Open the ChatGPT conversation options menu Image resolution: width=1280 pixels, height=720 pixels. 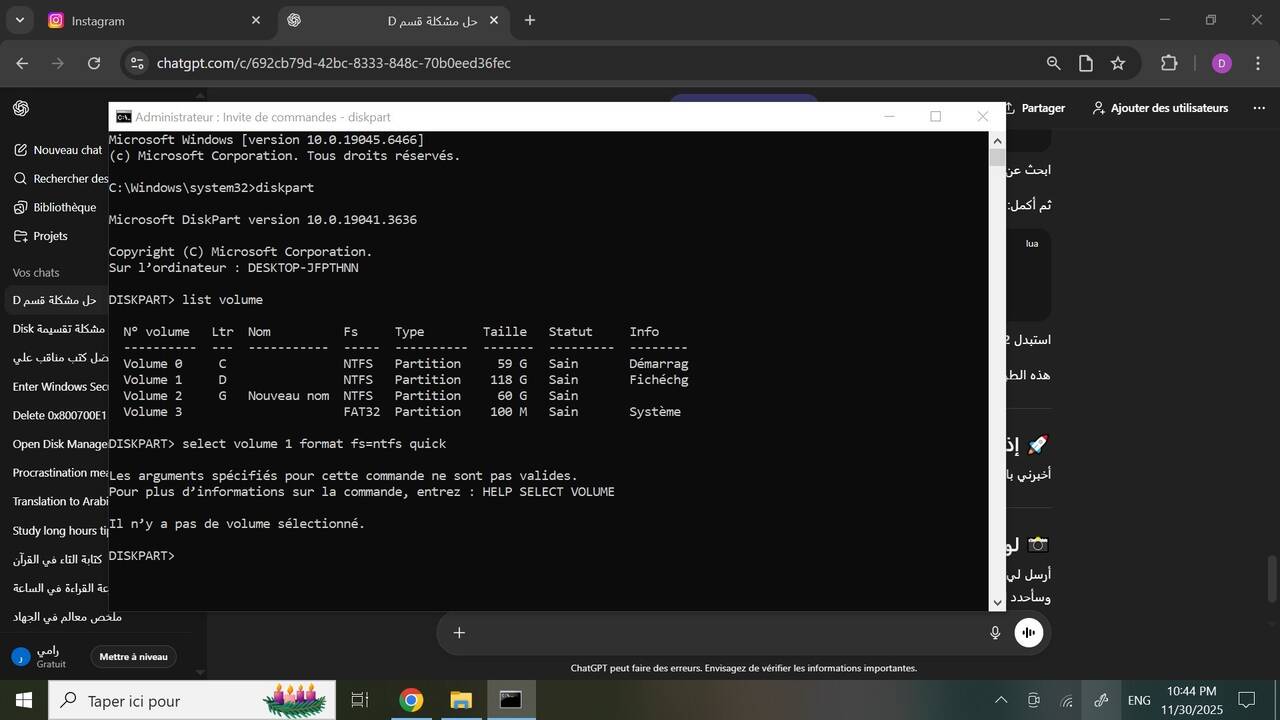tap(1259, 108)
